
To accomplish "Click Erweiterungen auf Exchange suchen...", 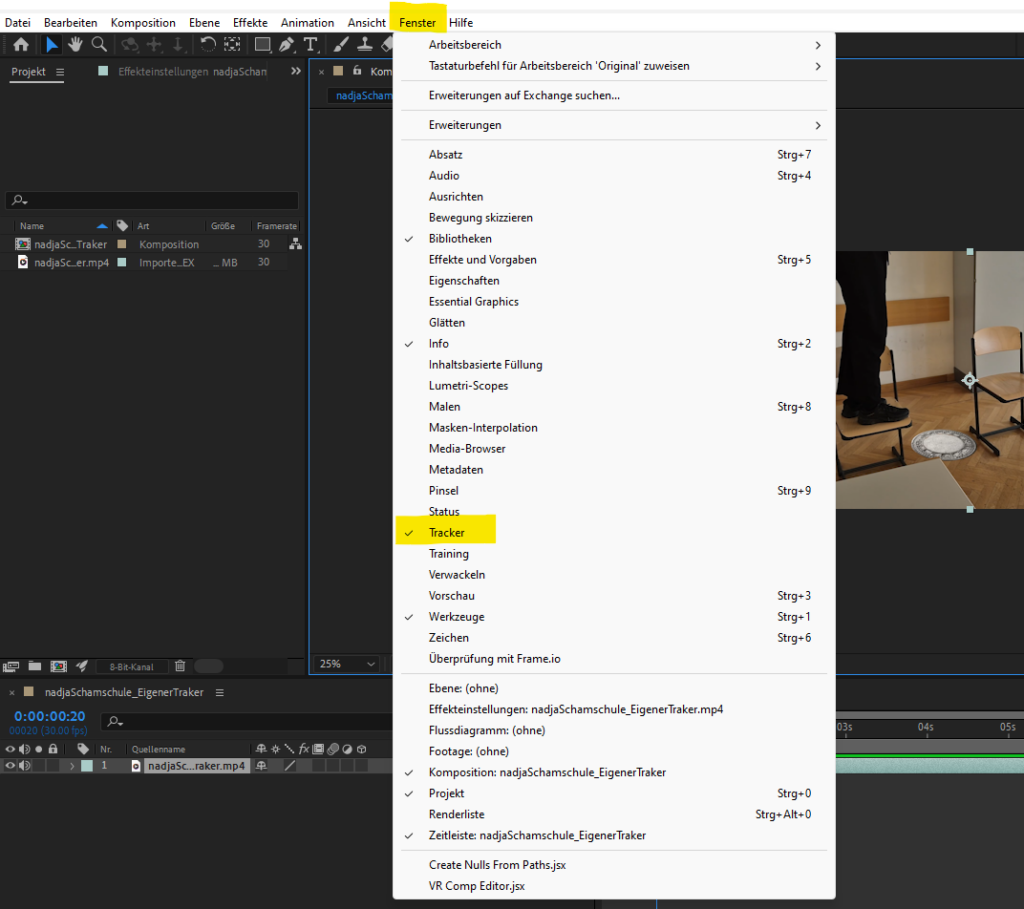I will pyautogui.click(x=524, y=96).
